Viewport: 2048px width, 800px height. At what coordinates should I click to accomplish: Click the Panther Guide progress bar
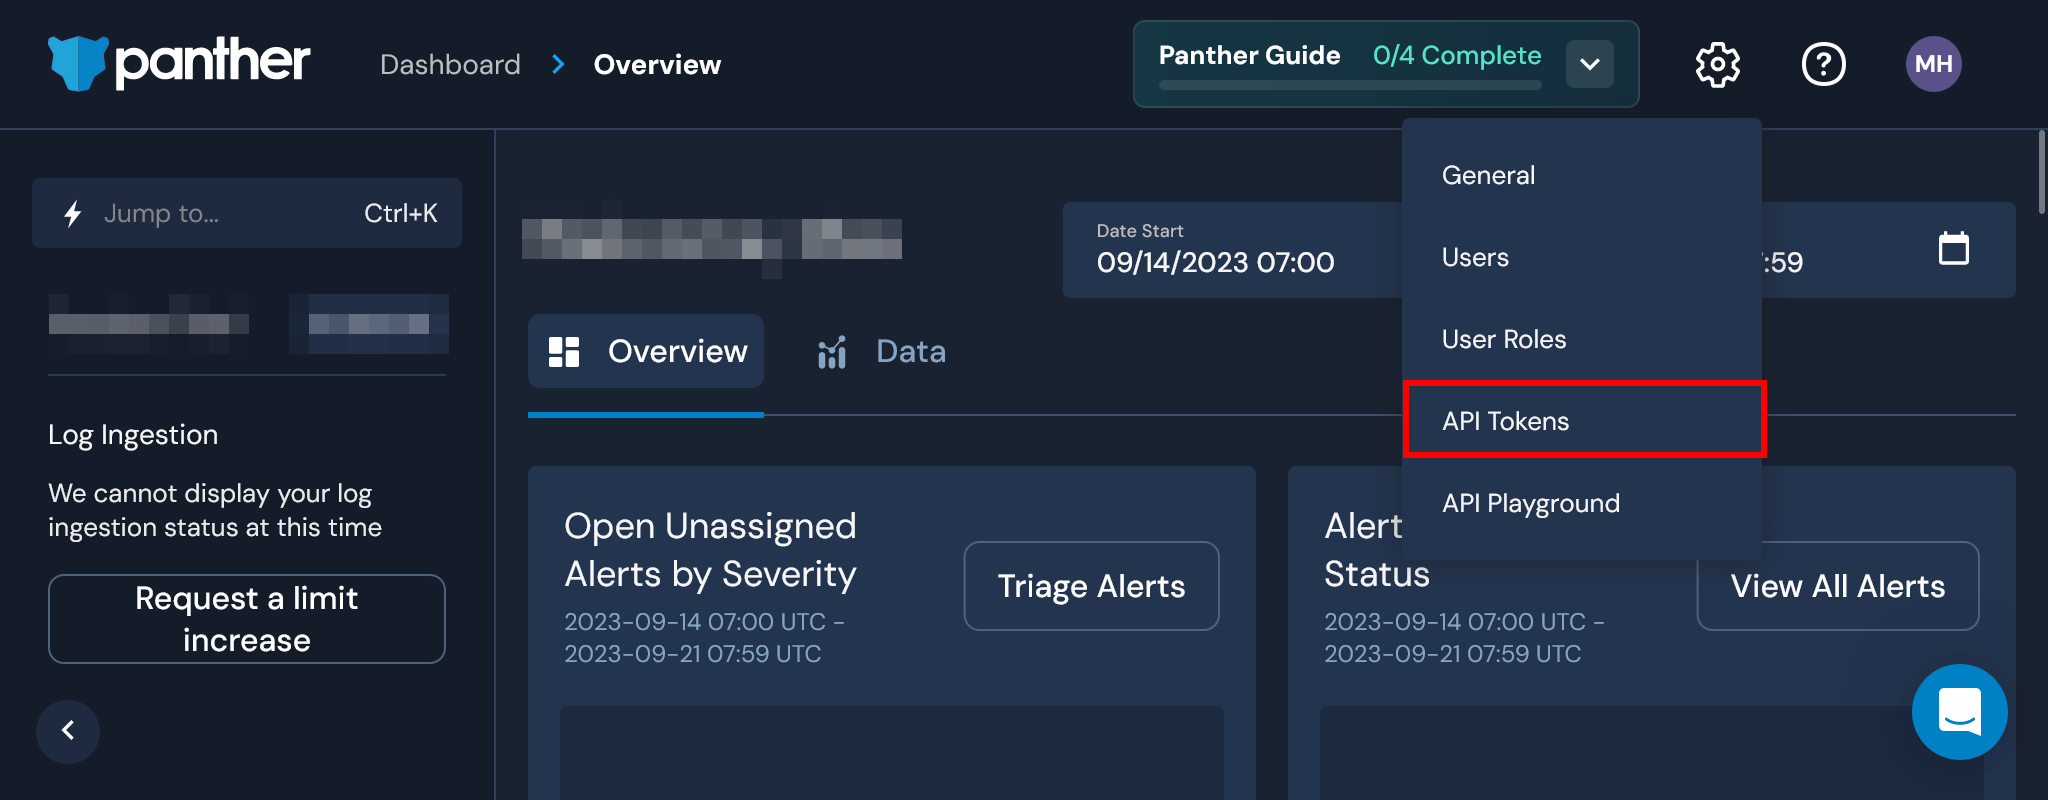[x=1350, y=86]
